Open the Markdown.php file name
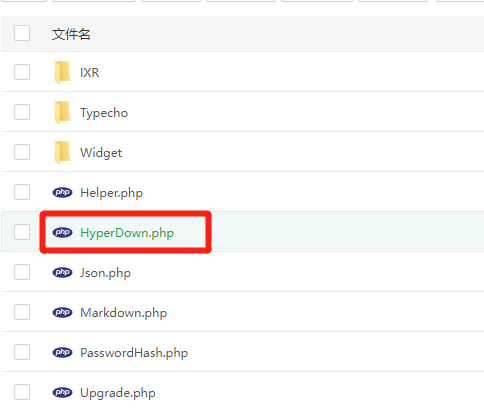484x411 pixels. click(x=124, y=313)
